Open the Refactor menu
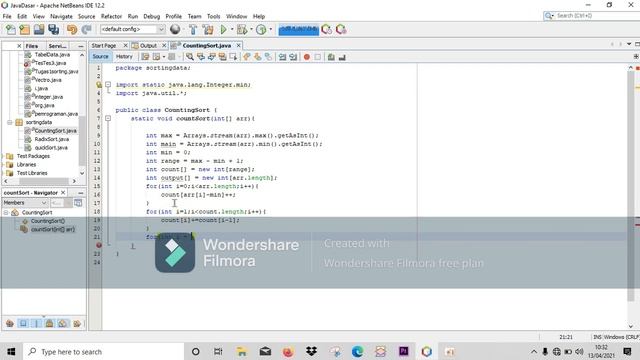Screen dimensions: 640x360 click(111, 16)
